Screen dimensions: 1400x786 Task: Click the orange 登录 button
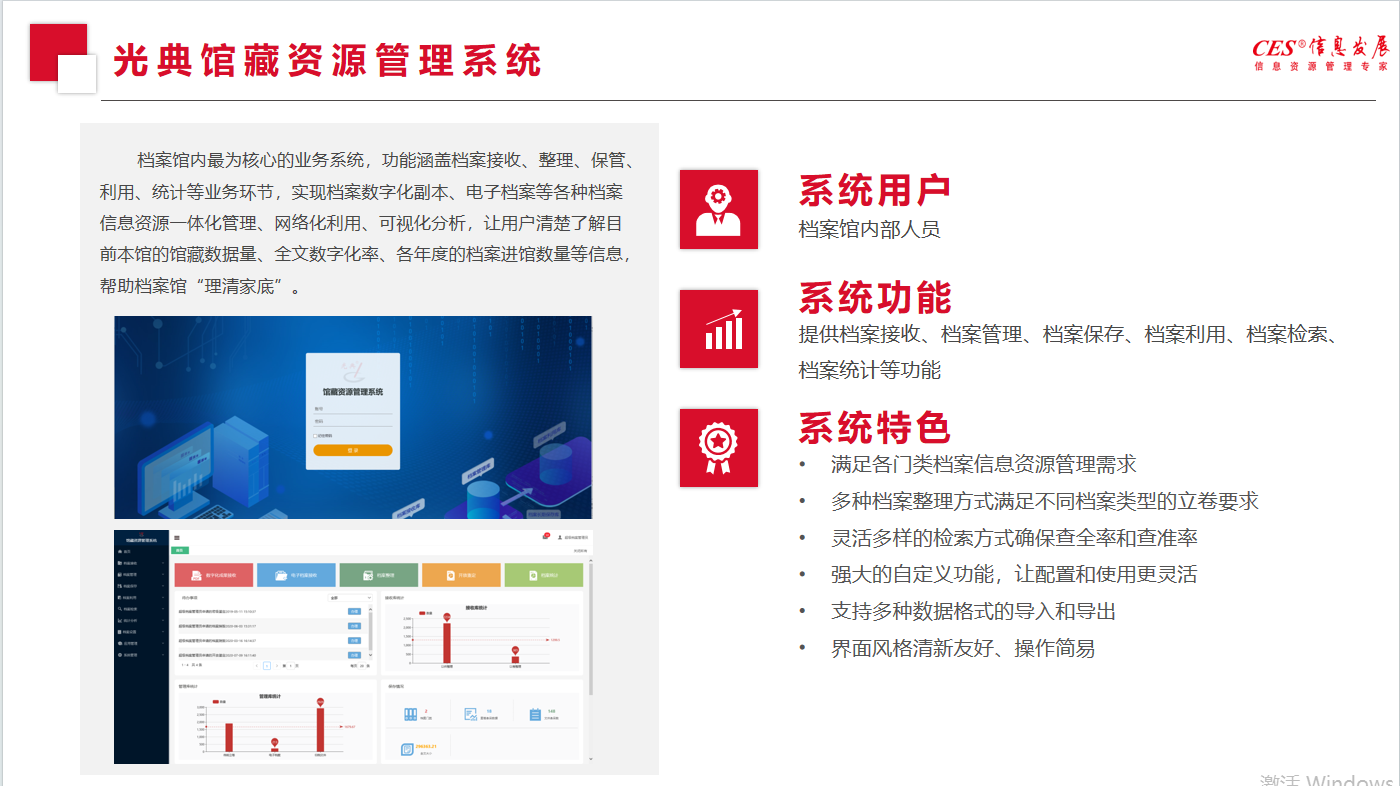point(353,450)
